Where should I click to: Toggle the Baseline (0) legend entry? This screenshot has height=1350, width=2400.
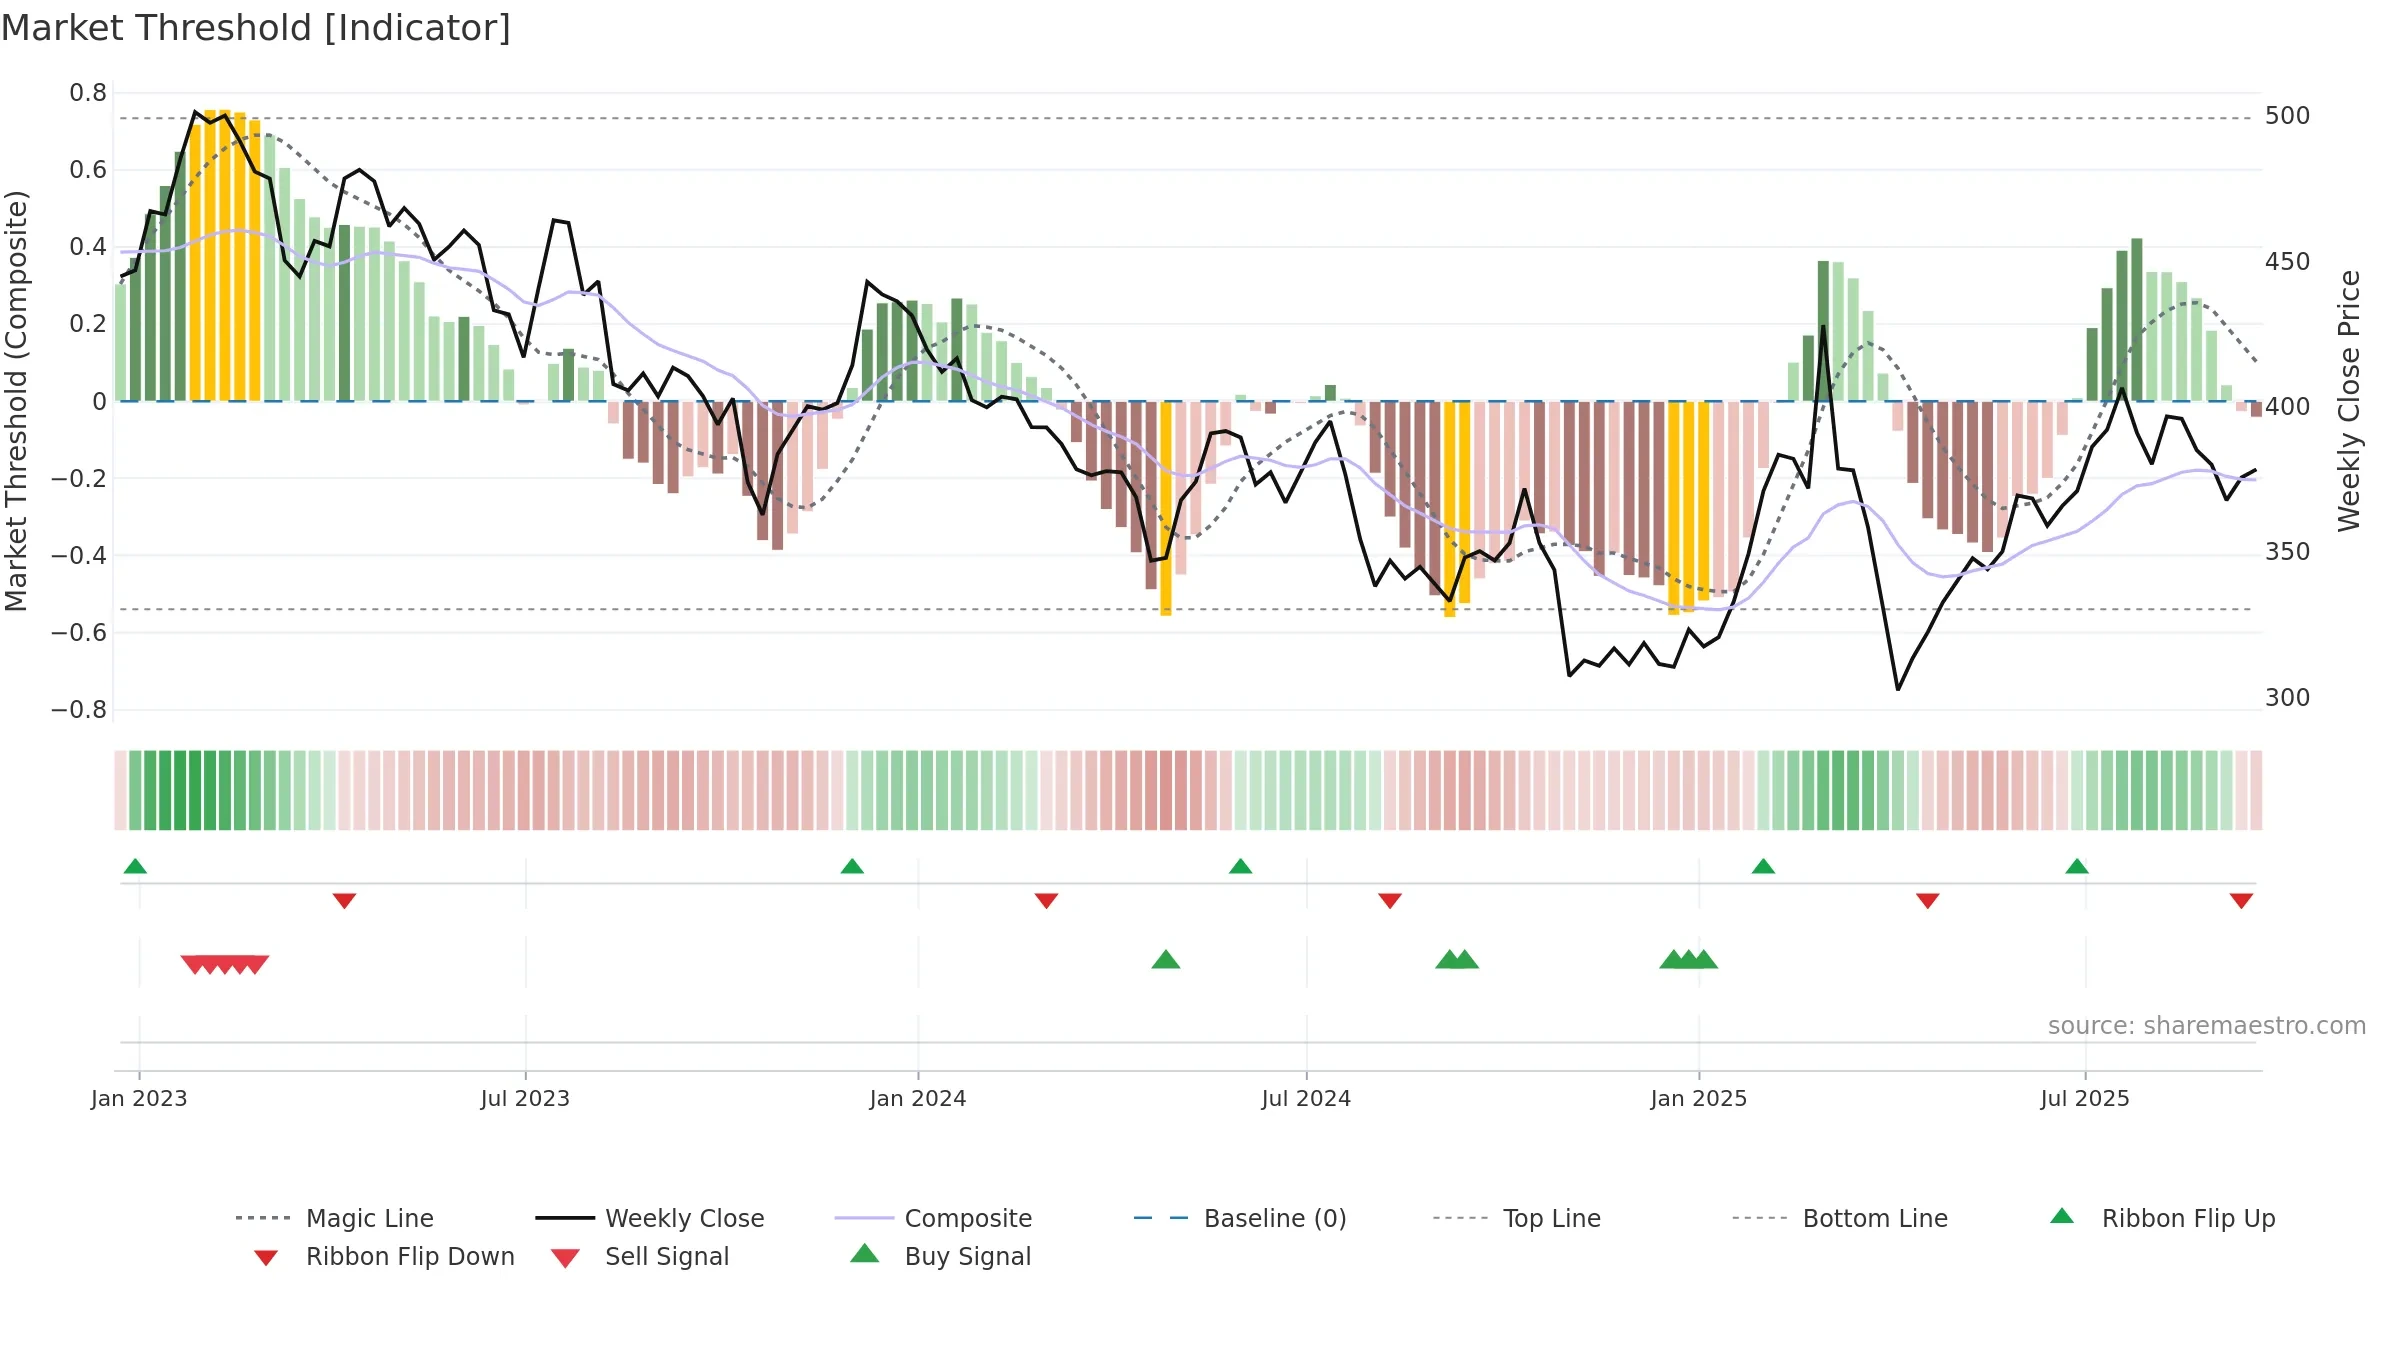click(1240, 1218)
